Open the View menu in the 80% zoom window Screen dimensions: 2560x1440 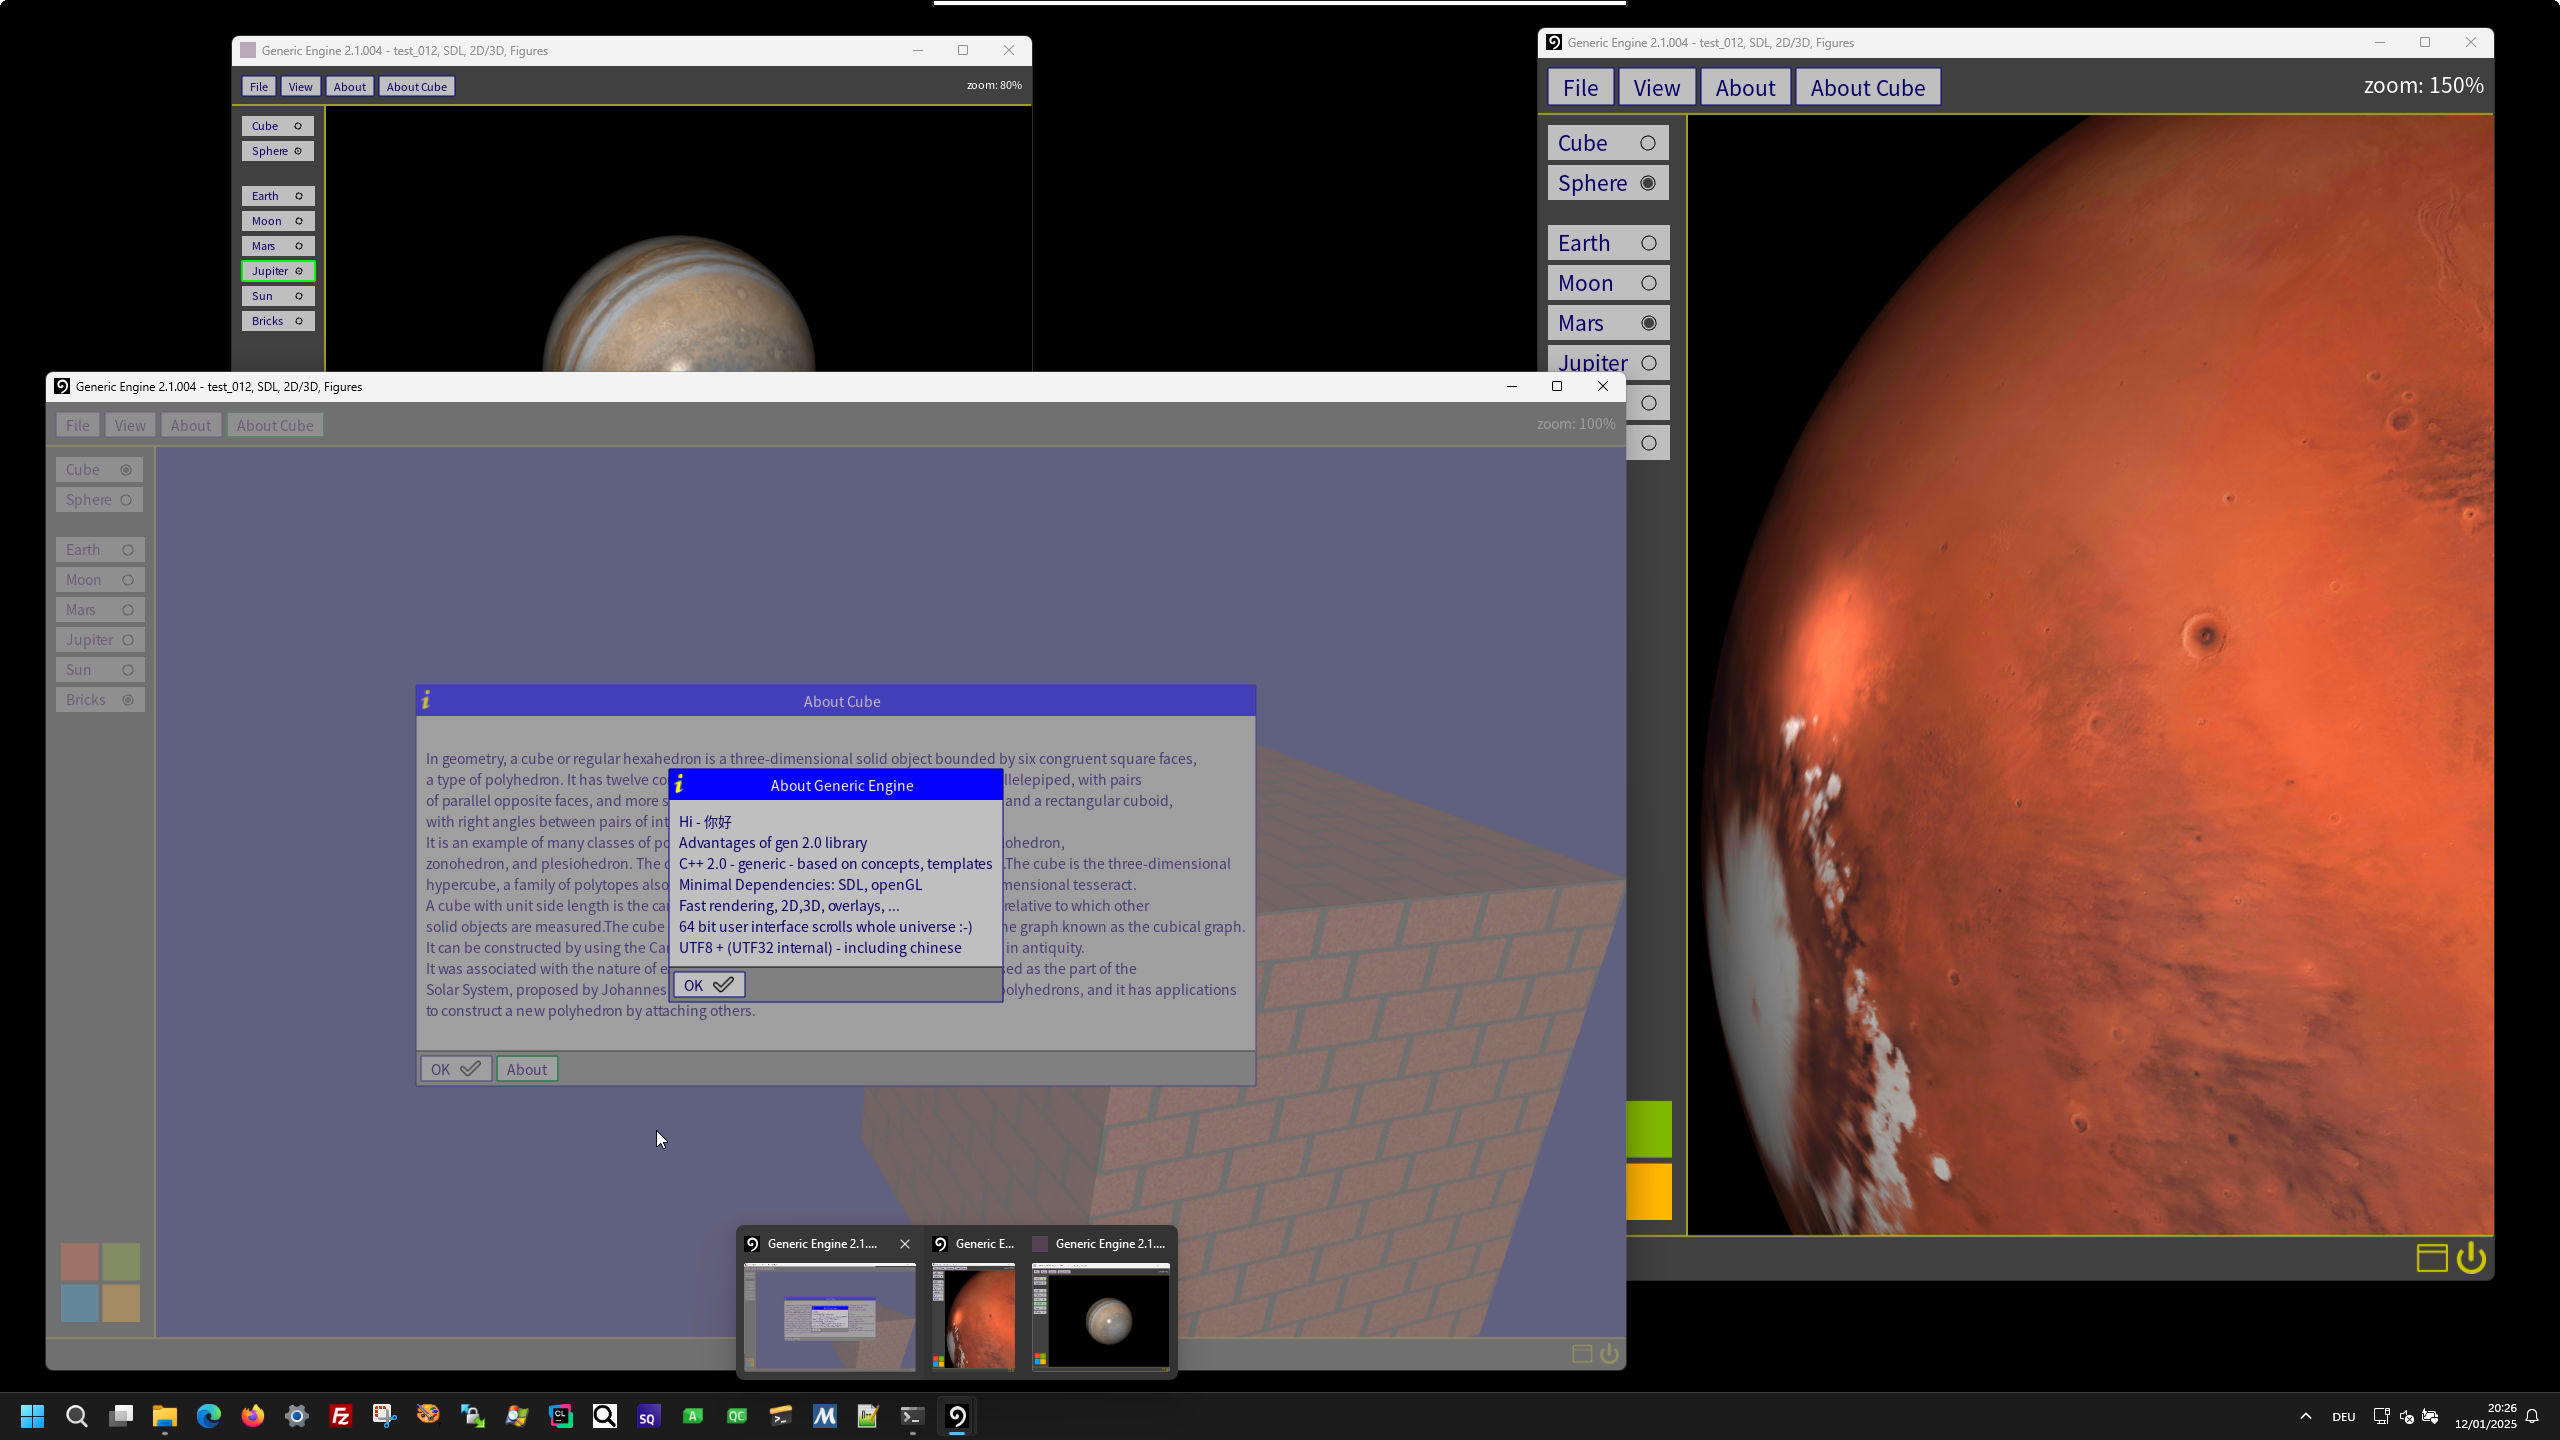[x=300, y=87]
